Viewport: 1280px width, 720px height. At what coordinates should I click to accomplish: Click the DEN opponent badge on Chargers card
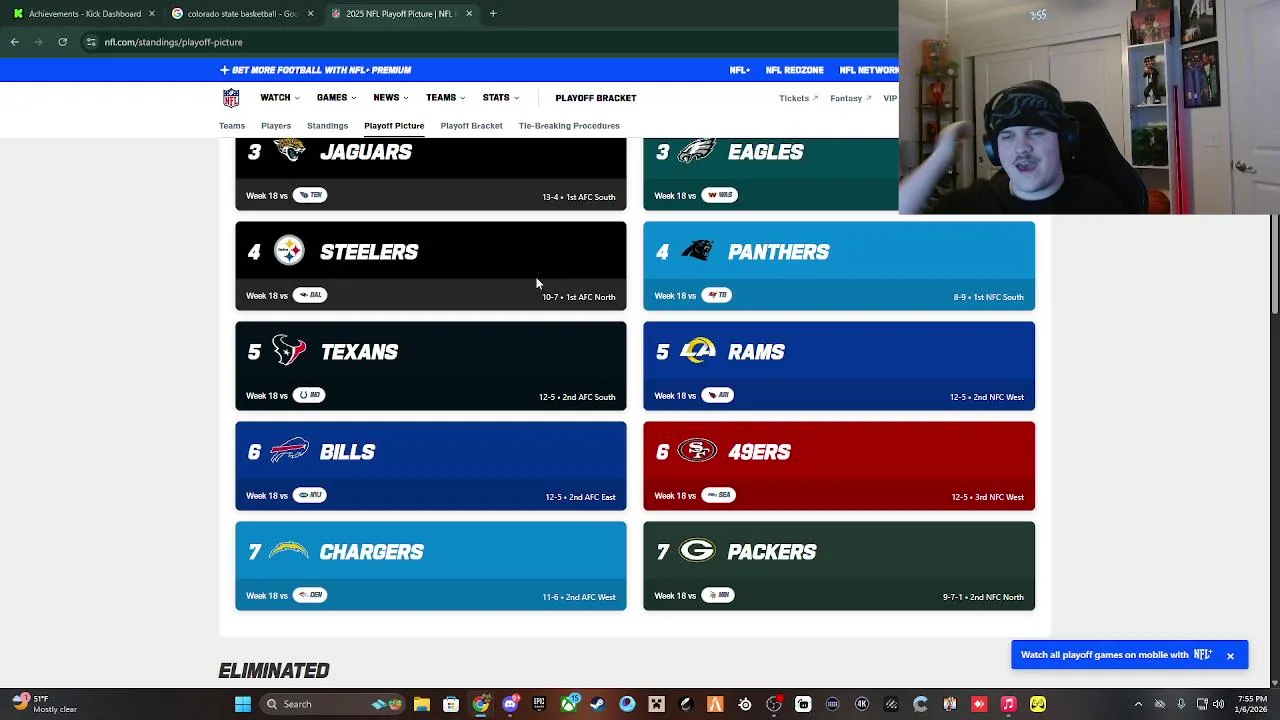pos(310,595)
